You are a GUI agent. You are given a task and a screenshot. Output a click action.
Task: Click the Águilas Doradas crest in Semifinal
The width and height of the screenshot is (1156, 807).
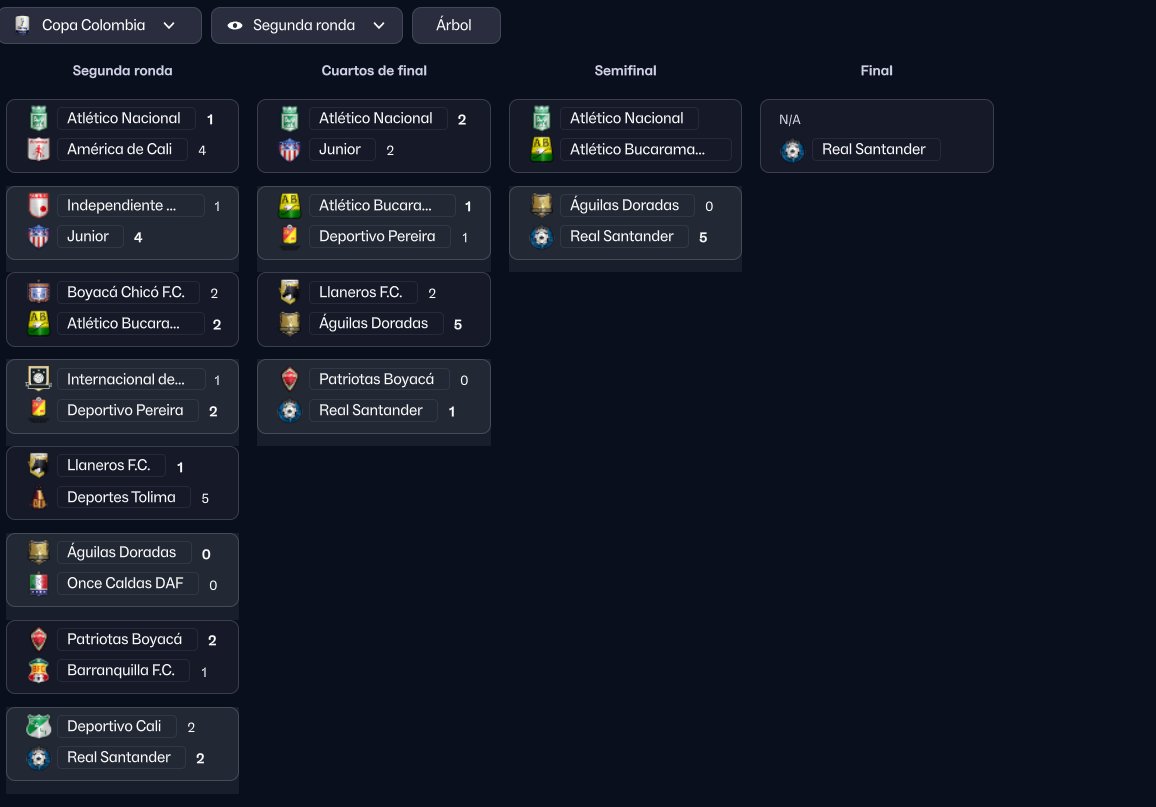coord(542,205)
